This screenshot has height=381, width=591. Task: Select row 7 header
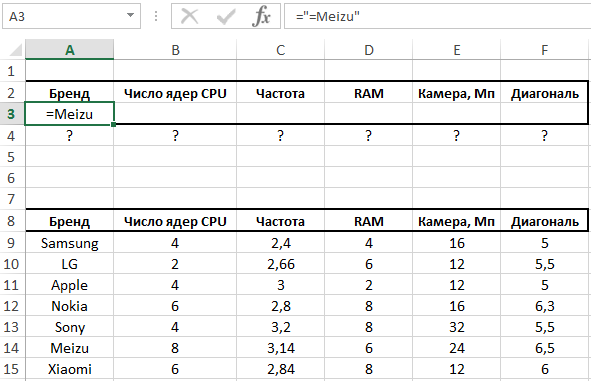pos(11,199)
